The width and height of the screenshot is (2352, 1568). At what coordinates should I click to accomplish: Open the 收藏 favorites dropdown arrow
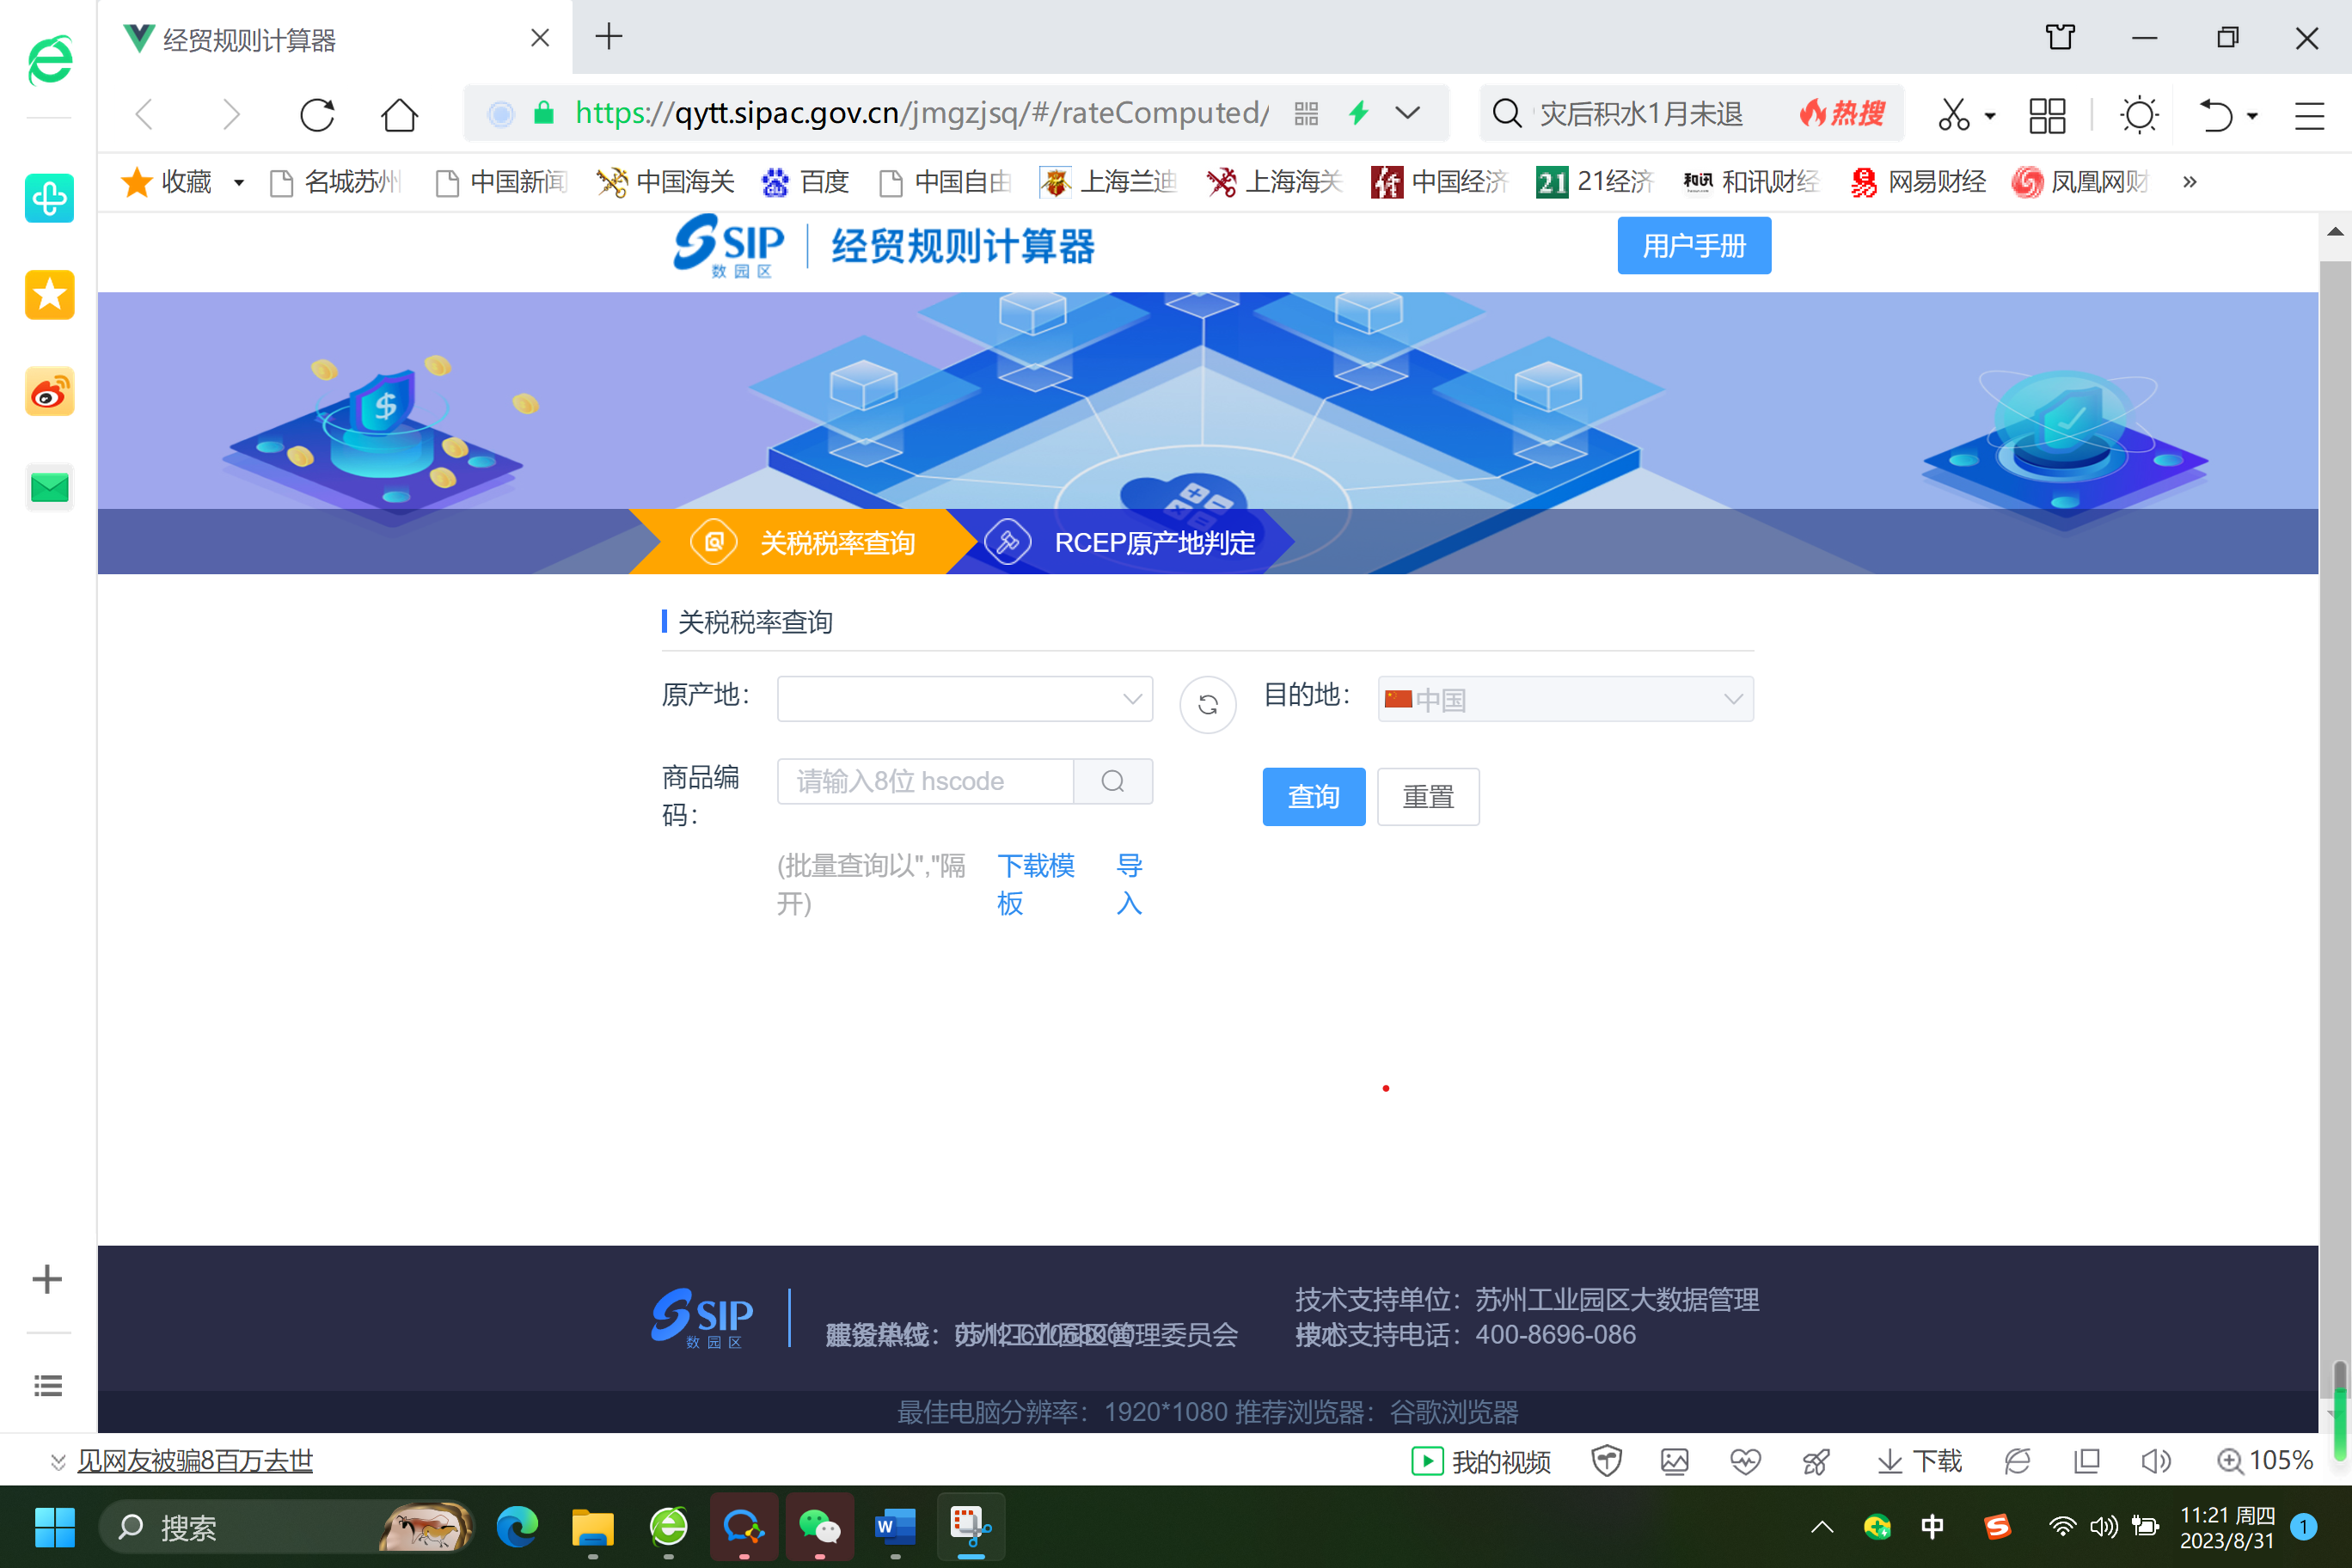point(239,182)
